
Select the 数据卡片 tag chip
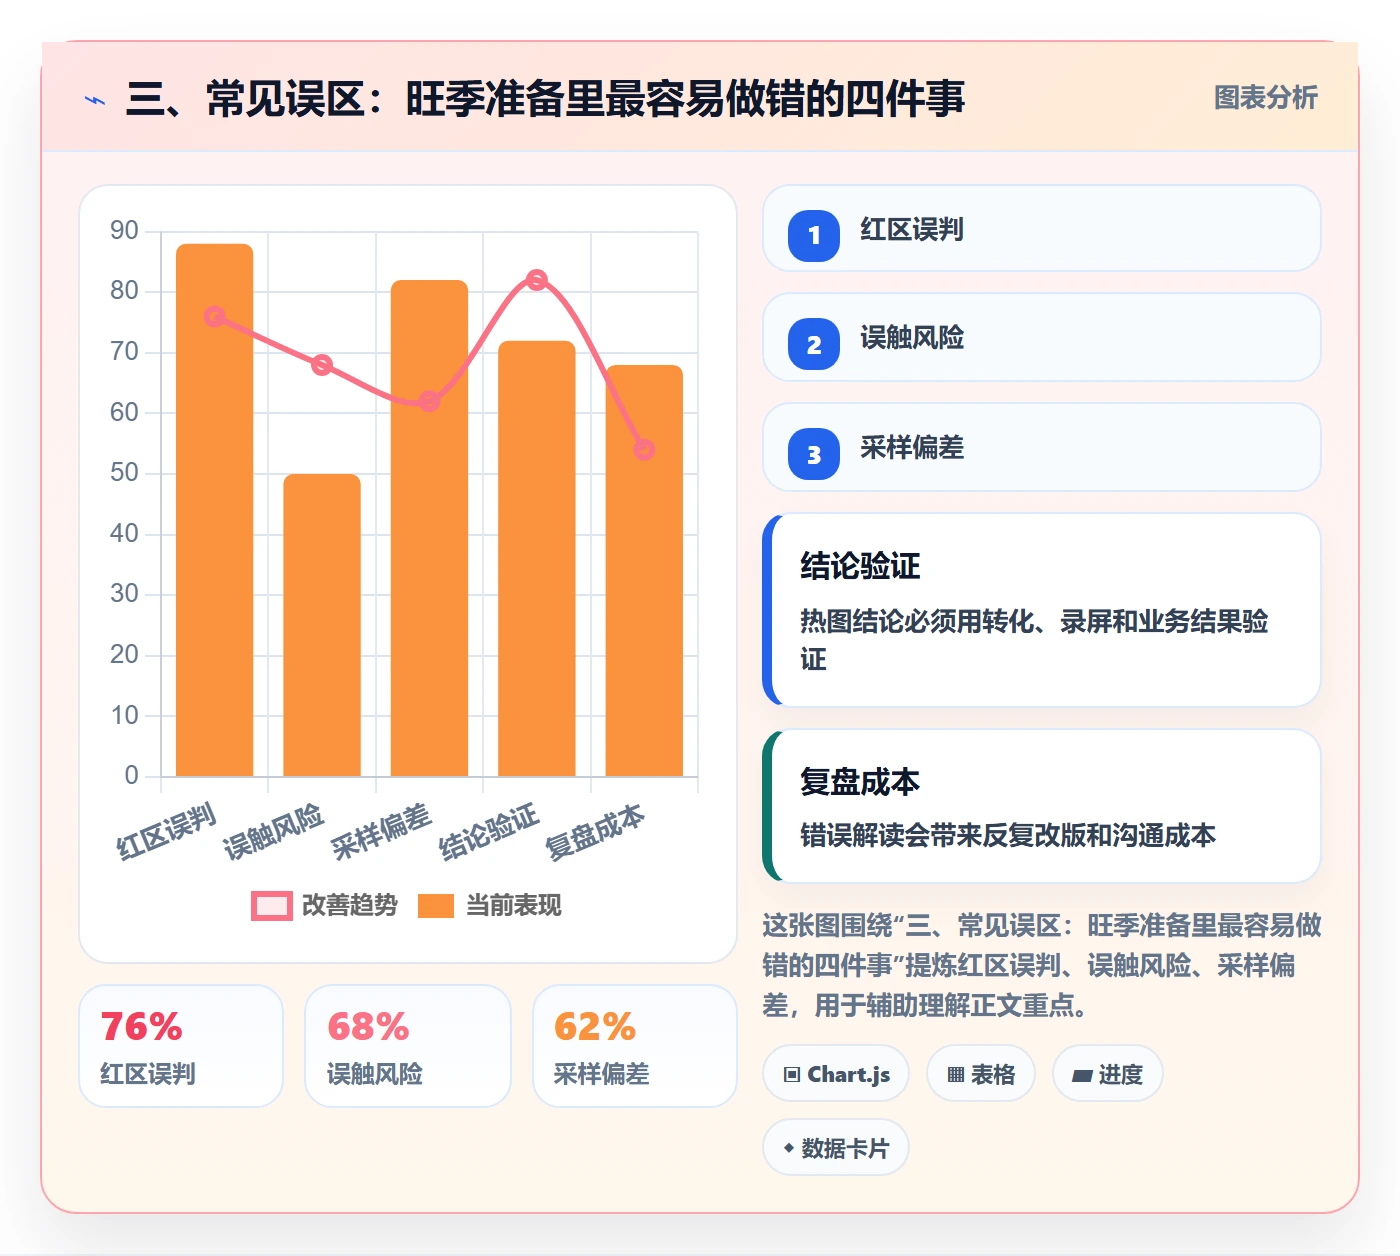point(836,1148)
